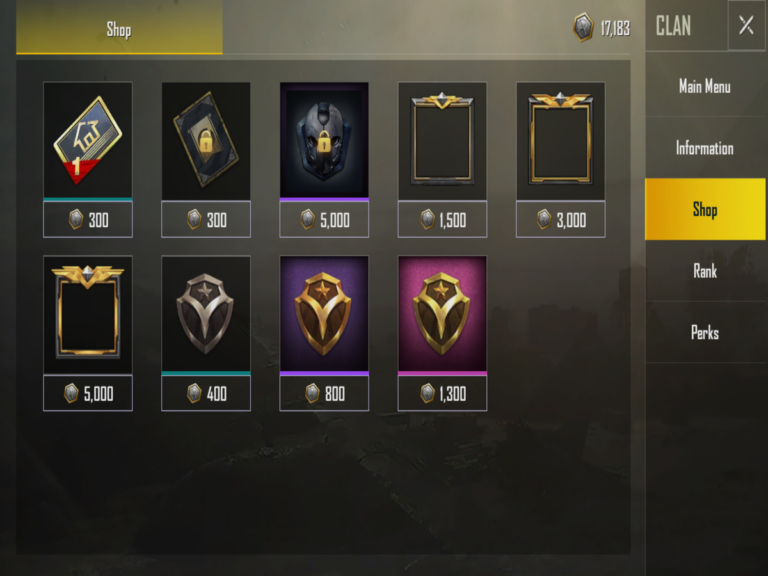Choose the silver clan shield badge icon
Image resolution: width=768 pixels, height=576 pixels.
206,314
